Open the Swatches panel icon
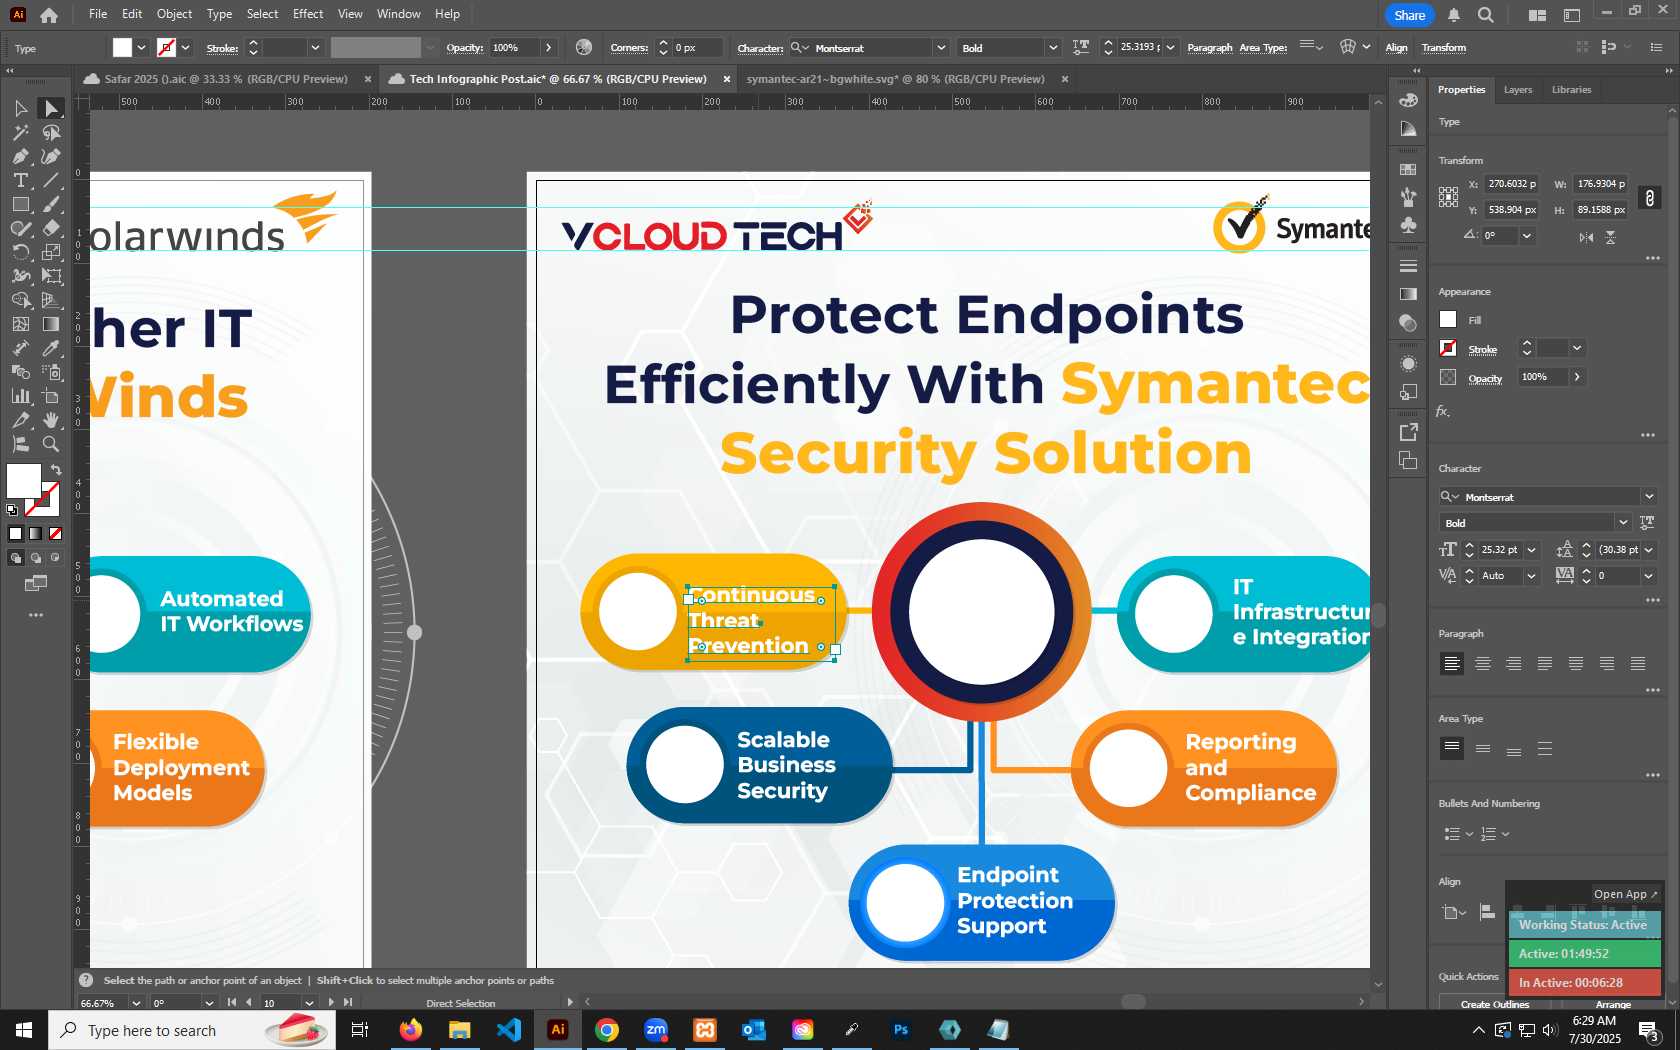The image size is (1680, 1050). click(1408, 169)
